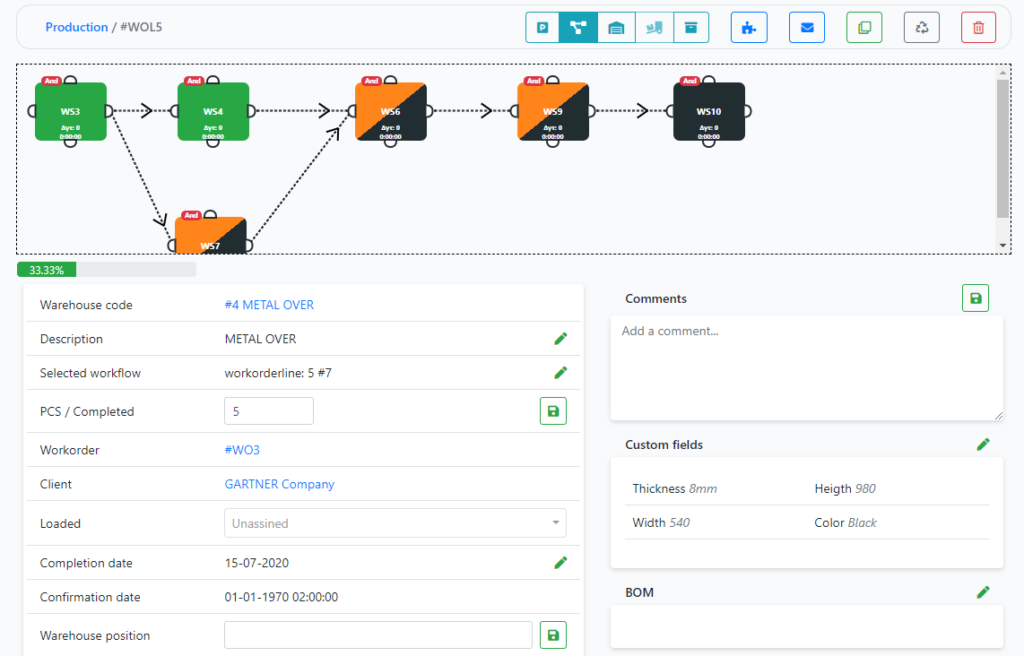Click the parking 'P' icon in toolbar
Image resolution: width=1024 pixels, height=656 pixels.
(x=544, y=28)
